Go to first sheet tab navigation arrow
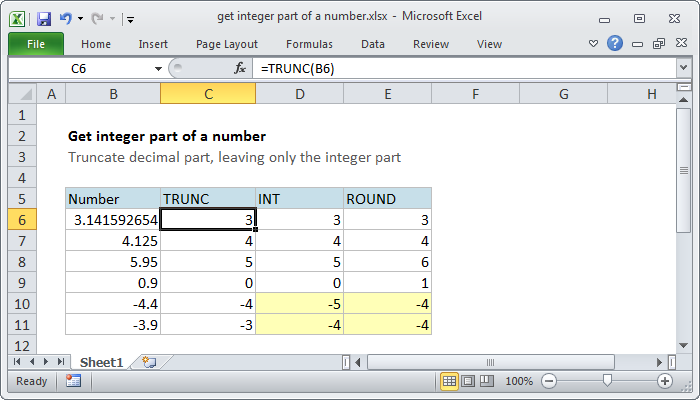The width and height of the screenshot is (700, 400). point(17,362)
